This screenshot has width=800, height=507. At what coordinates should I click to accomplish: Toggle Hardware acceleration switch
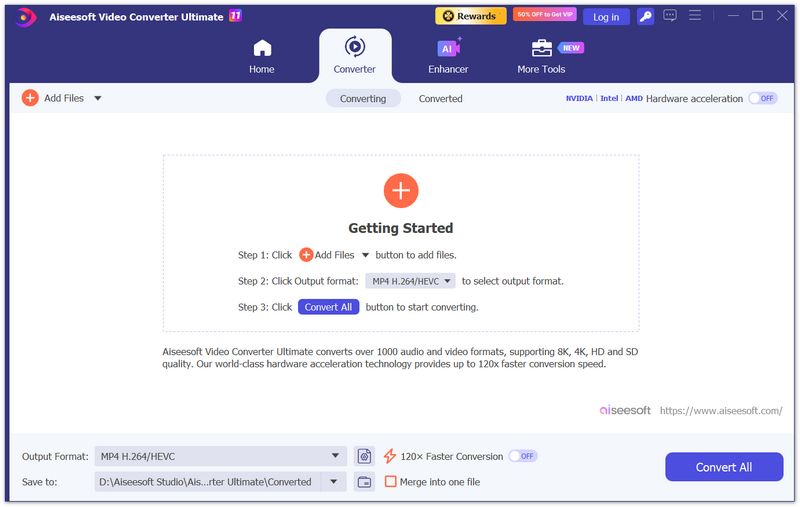(x=763, y=98)
